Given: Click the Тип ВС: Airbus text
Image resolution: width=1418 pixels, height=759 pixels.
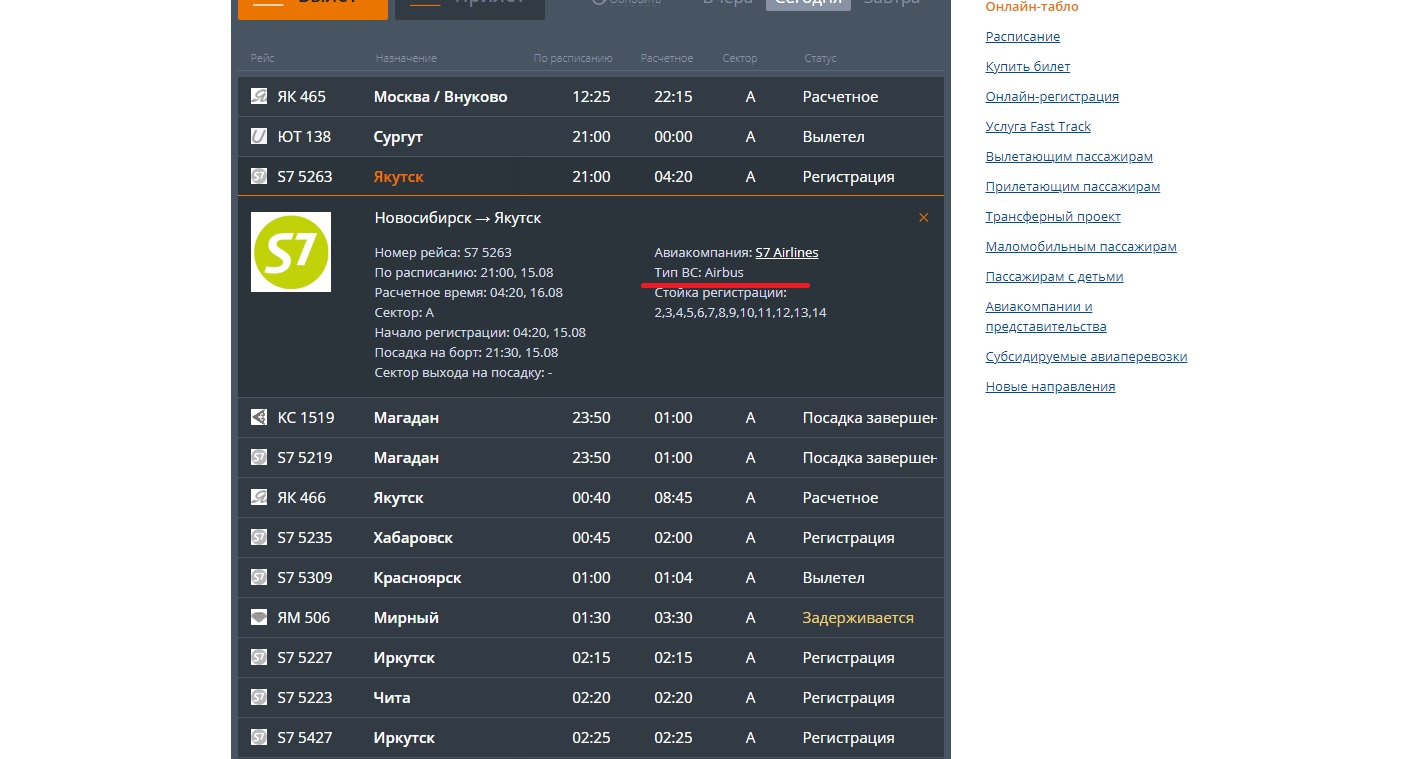Looking at the screenshot, I should coord(699,273).
